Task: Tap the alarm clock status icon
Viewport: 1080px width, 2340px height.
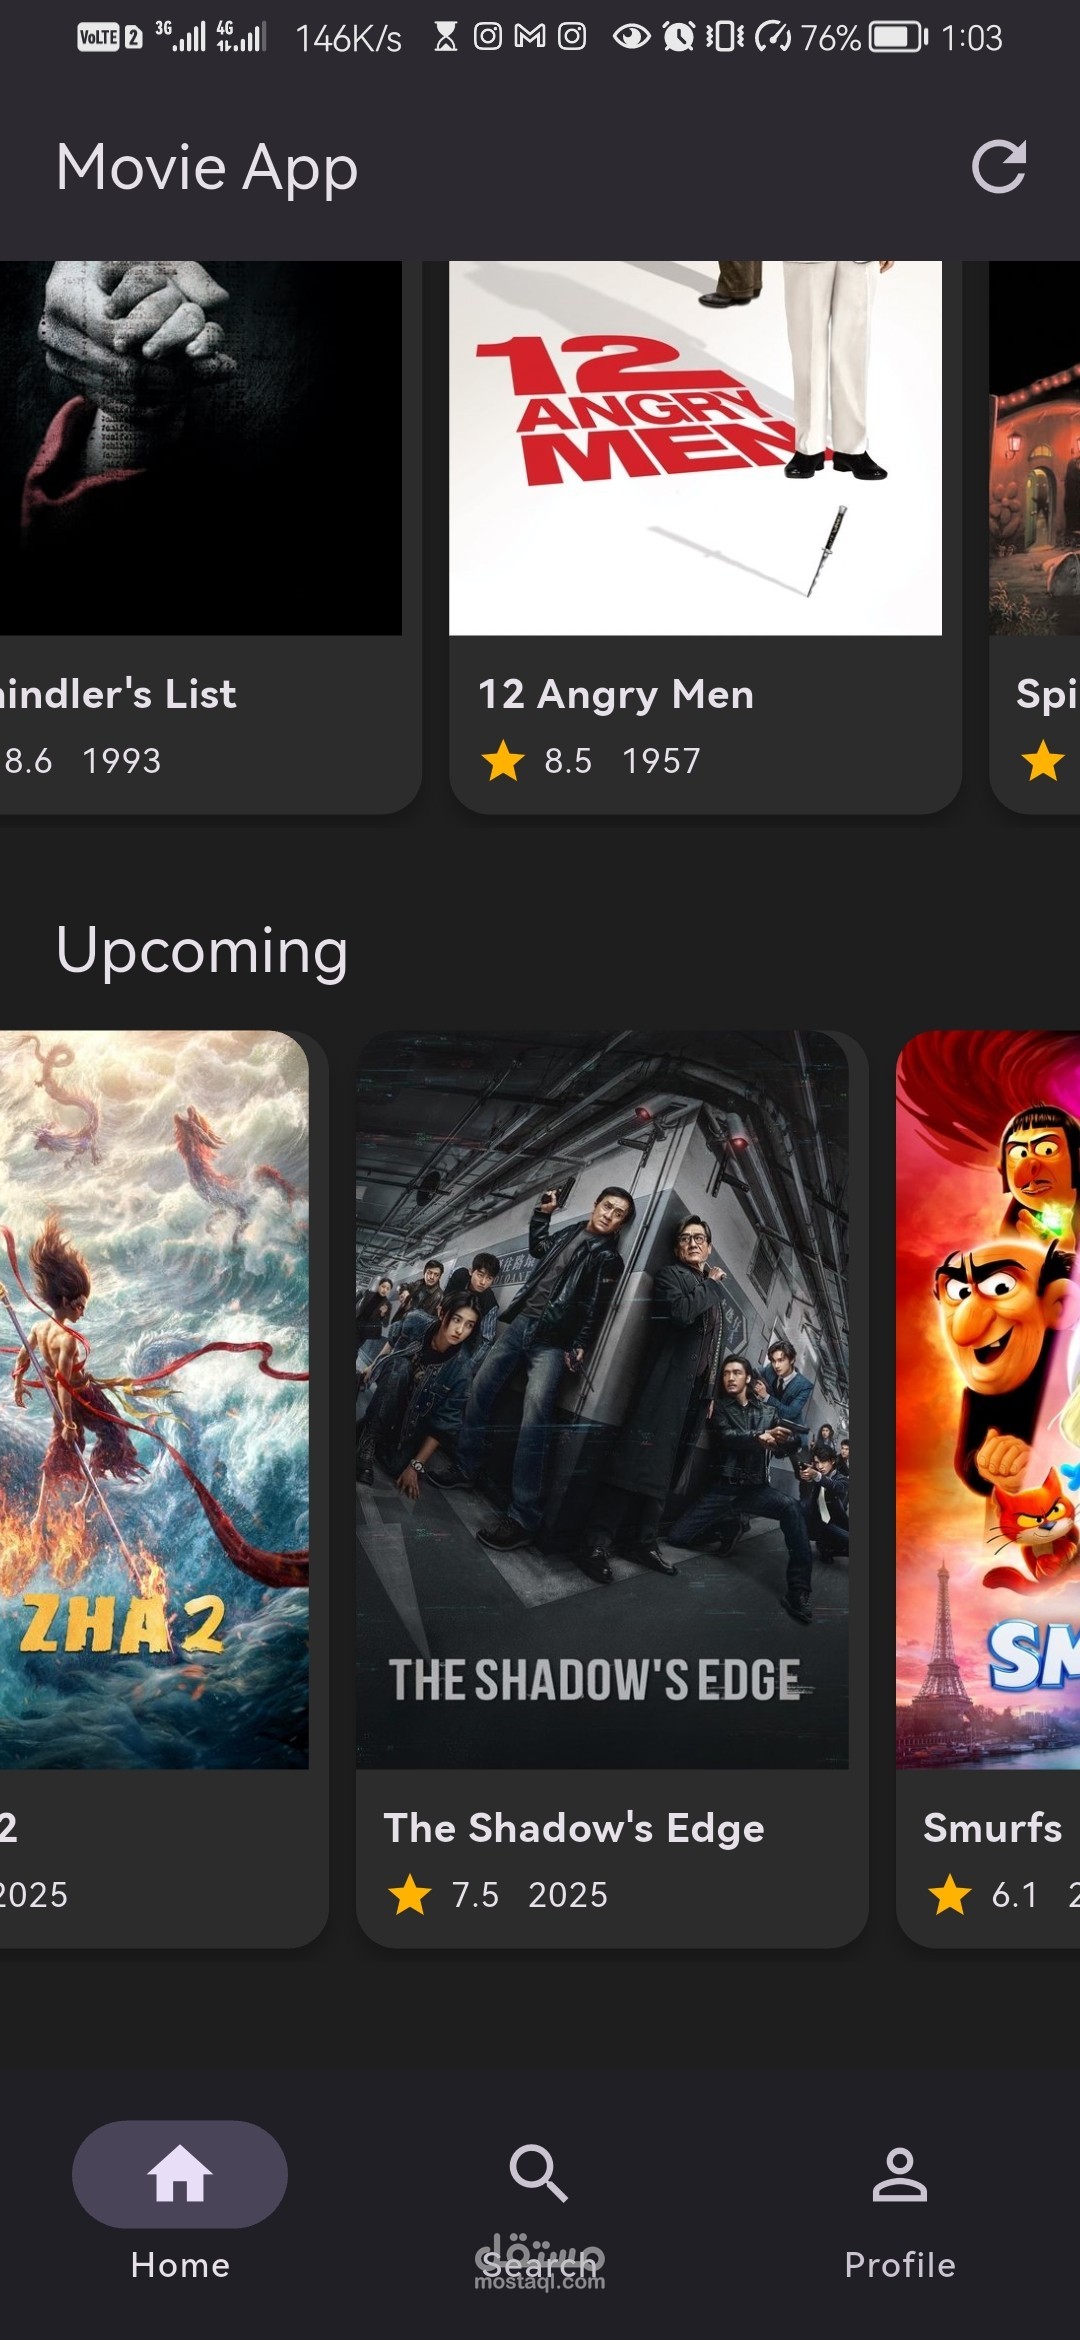Action: [679, 37]
